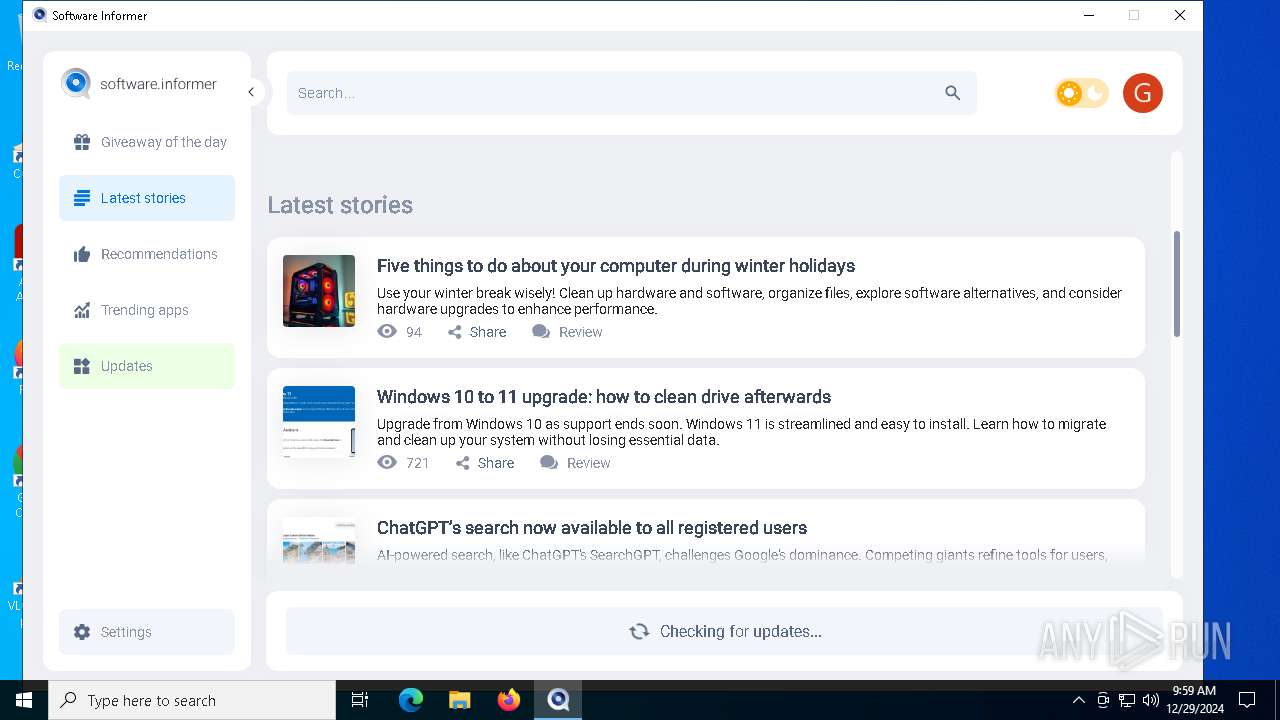Click the grid icon beside Updates
The image size is (1280, 720).
[x=82, y=366]
